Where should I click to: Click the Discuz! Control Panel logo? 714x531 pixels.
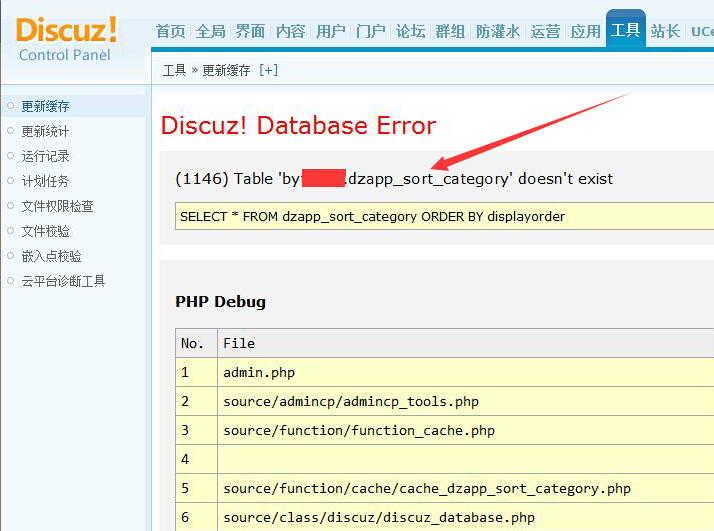pos(66,39)
